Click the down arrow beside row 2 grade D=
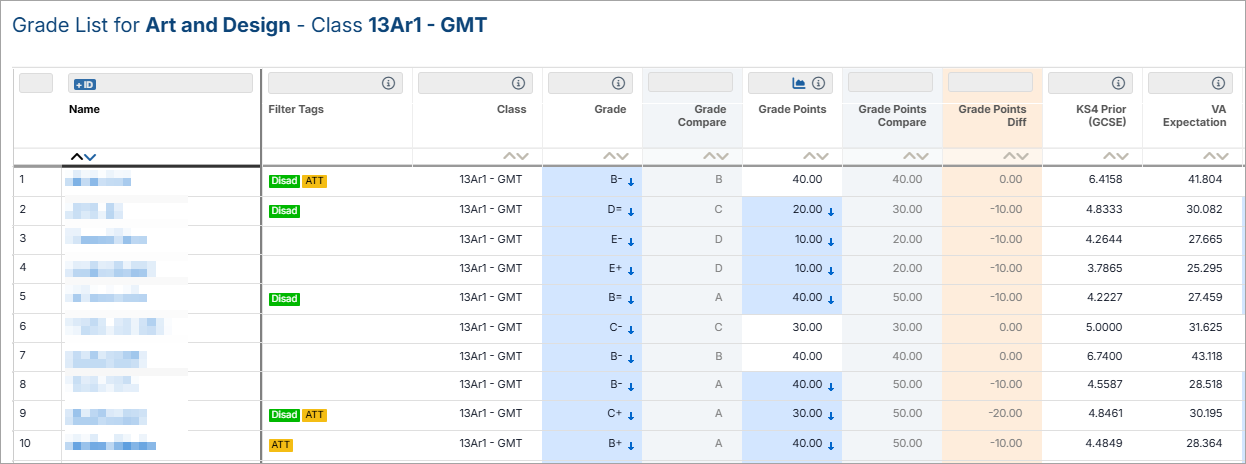The image size is (1246, 464). 631,212
